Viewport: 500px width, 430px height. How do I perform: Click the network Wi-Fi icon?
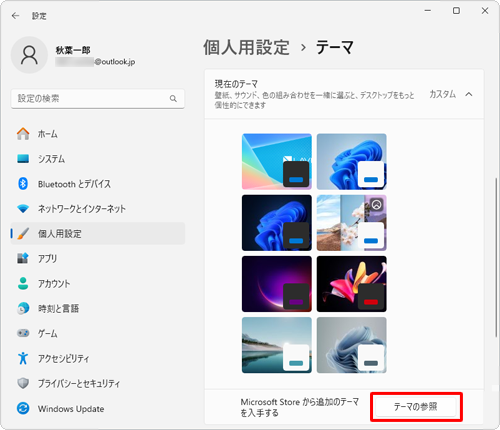23,209
